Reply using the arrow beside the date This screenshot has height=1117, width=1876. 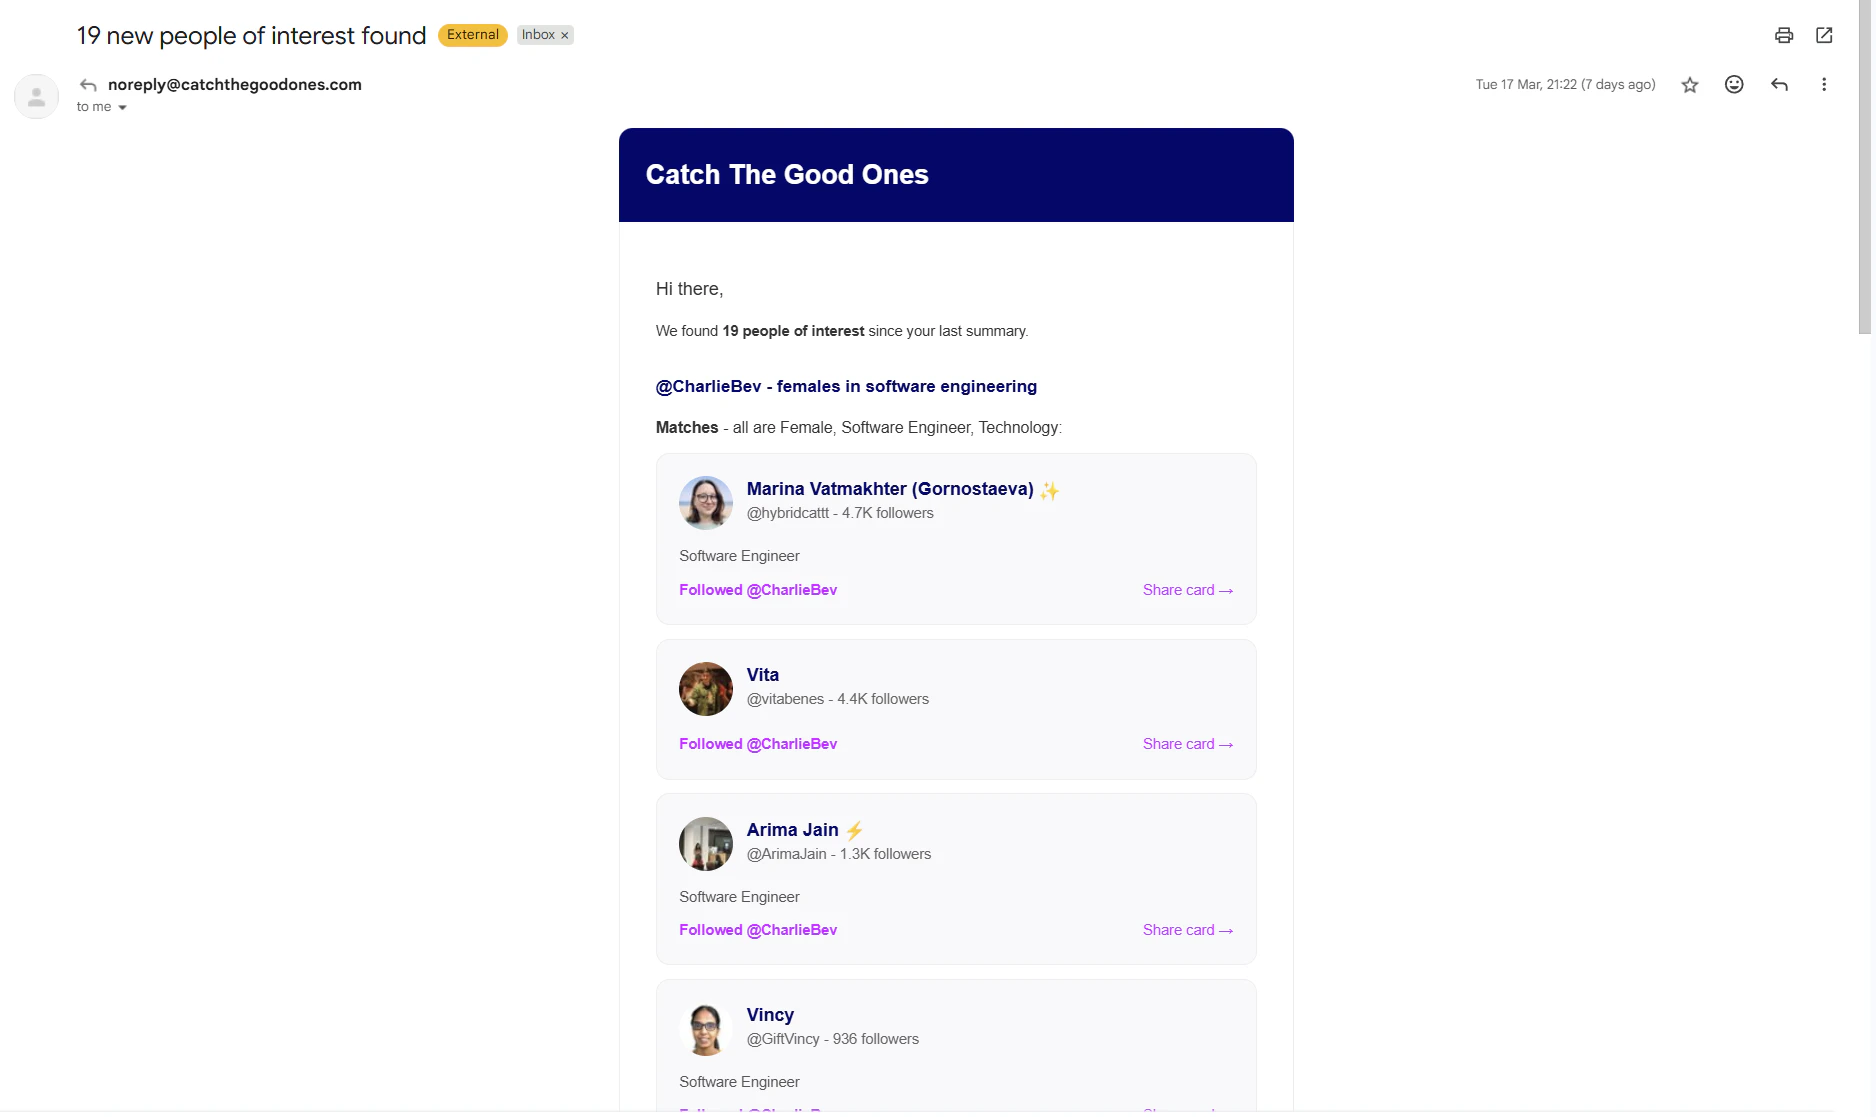(x=1779, y=85)
